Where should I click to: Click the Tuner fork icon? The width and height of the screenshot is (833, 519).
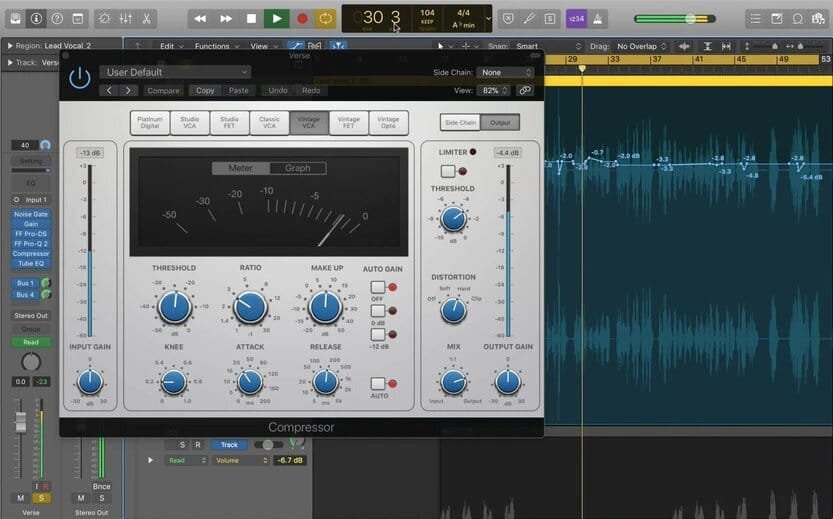(x=529, y=19)
